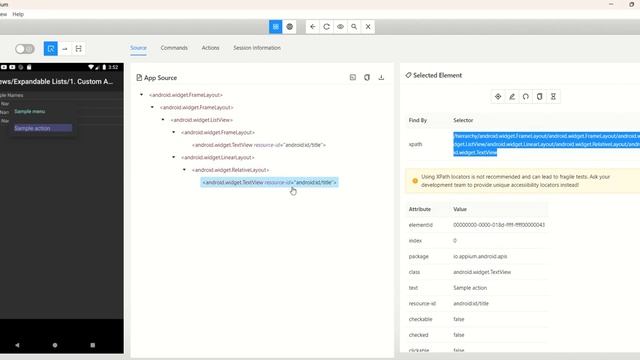Image resolution: width=640 pixels, height=360 pixels.
Task: Click the back arrow toolbar button
Action: (313, 27)
